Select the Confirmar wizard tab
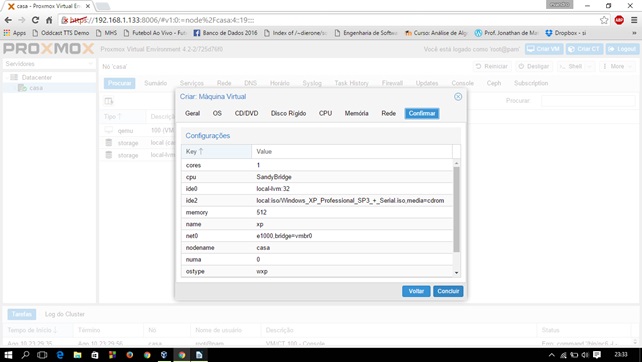 (422, 113)
